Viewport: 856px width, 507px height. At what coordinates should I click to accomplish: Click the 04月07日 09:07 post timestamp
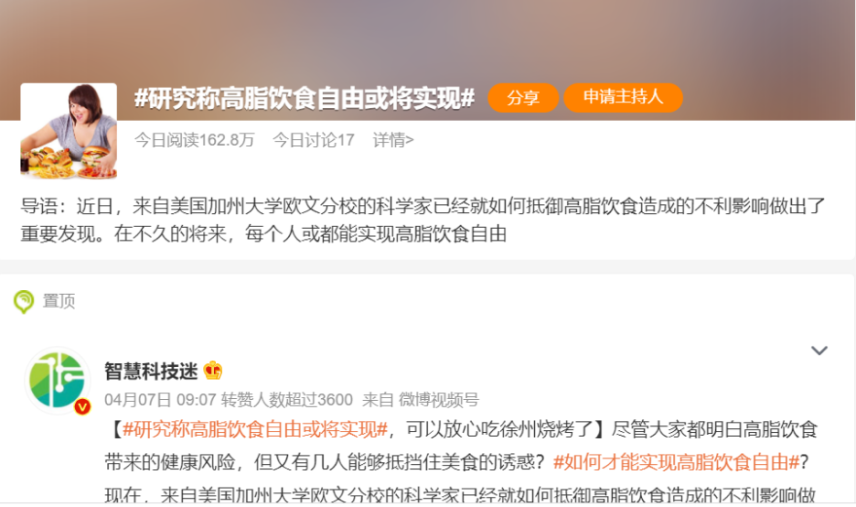(x=160, y=399)
